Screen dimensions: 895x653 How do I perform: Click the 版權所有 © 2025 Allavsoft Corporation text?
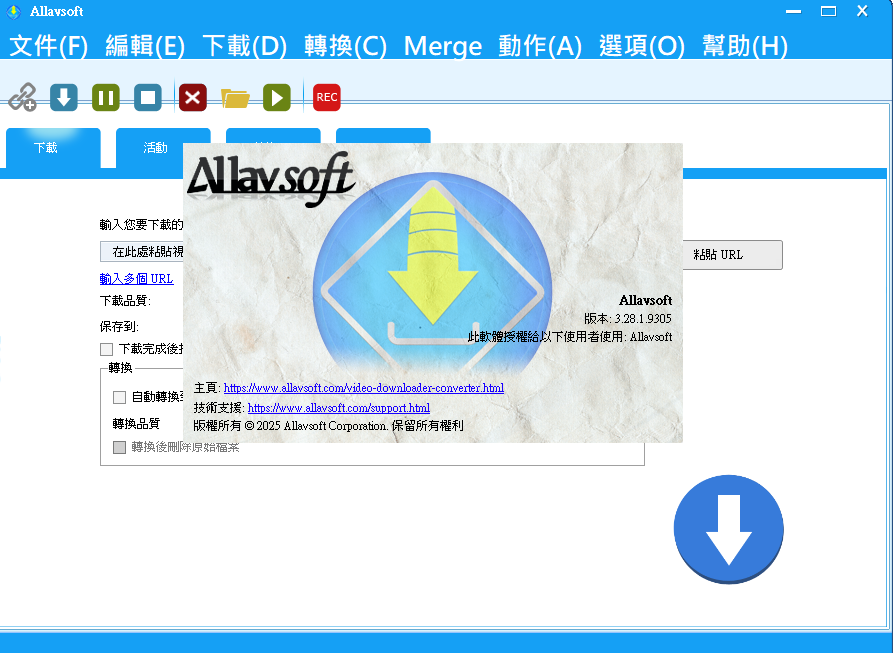[328, 426]
